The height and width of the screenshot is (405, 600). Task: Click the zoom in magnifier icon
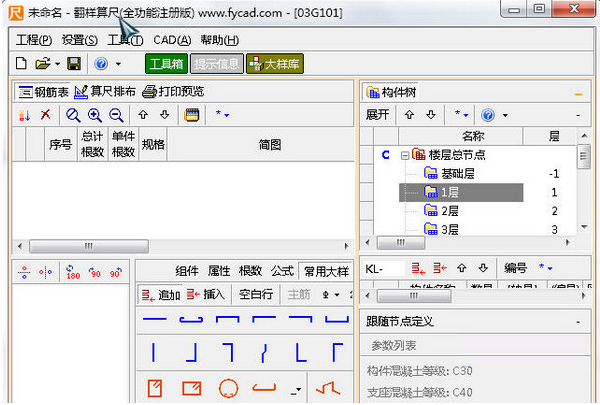click(x=95, y=115)
